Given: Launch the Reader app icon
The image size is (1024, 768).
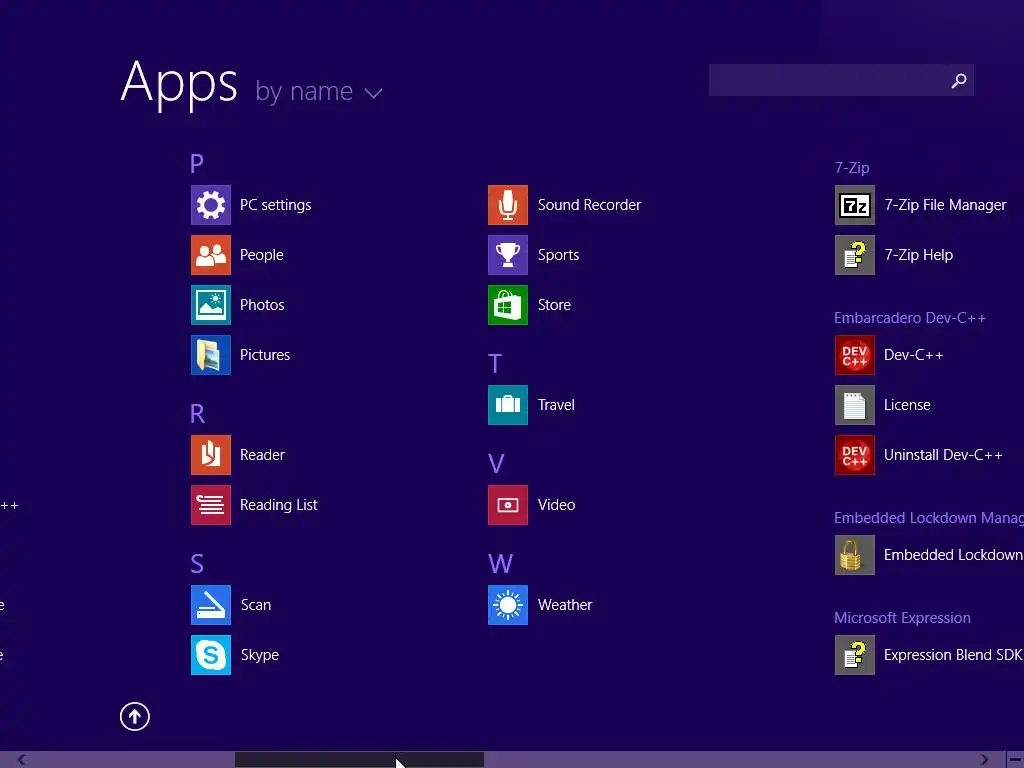Looking at the screenshot, I should point(210,455).
